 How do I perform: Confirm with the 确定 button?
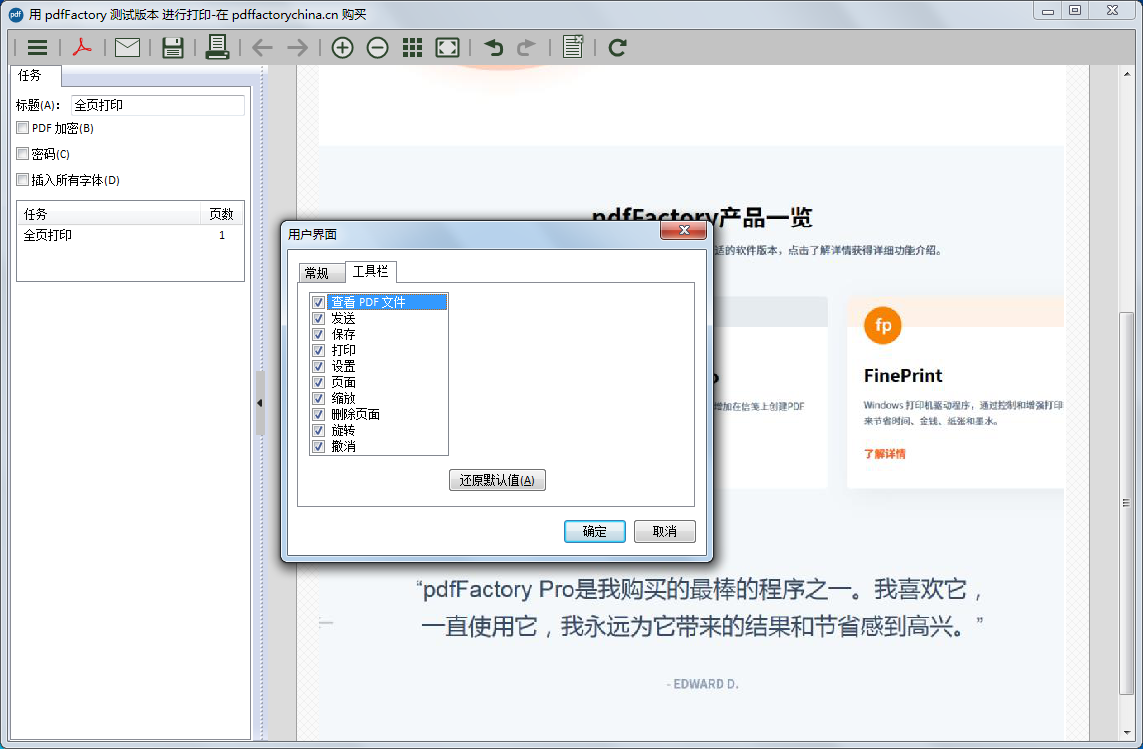click(595, 531)
